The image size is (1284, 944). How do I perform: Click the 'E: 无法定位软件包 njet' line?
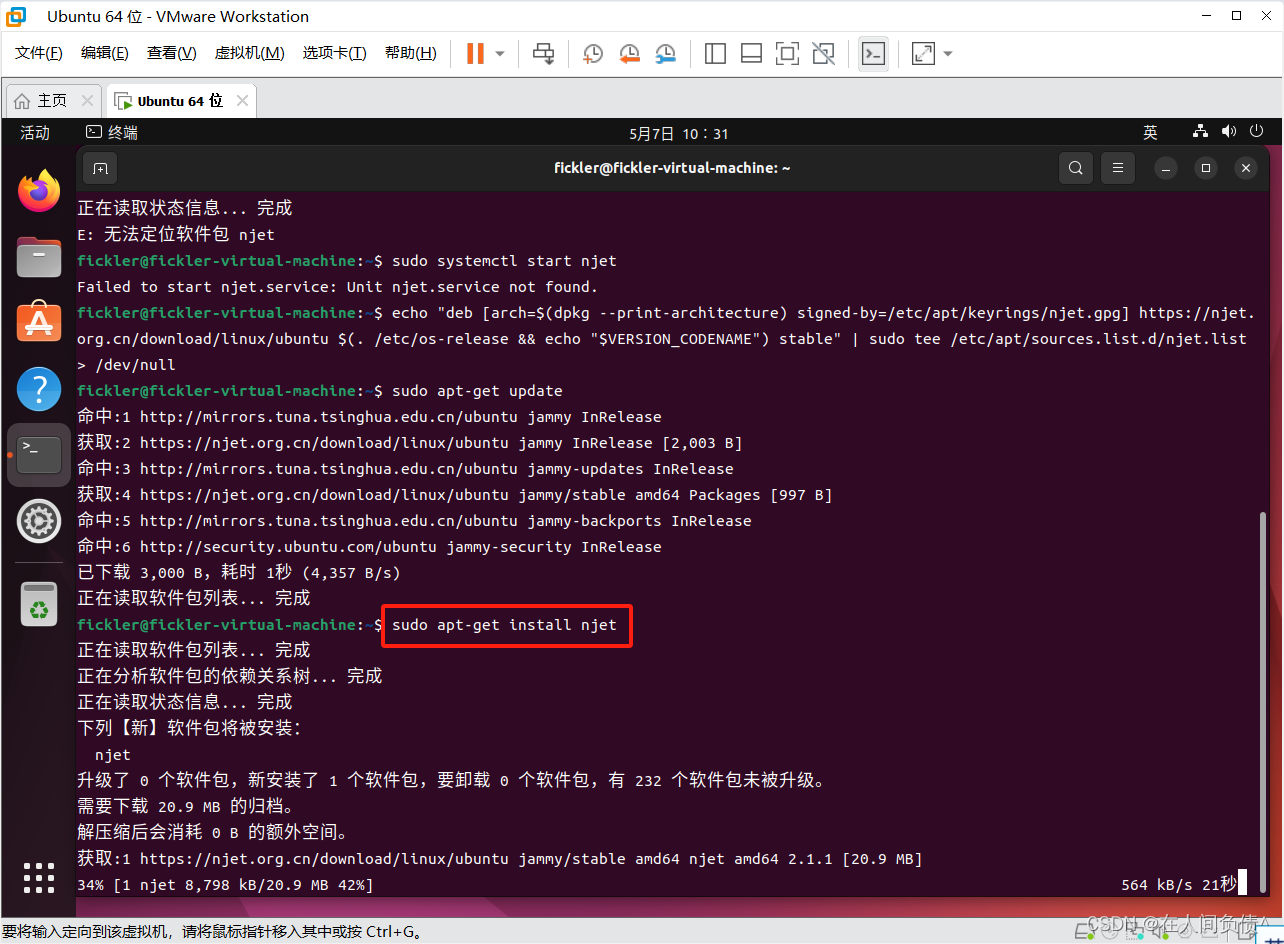176,235
